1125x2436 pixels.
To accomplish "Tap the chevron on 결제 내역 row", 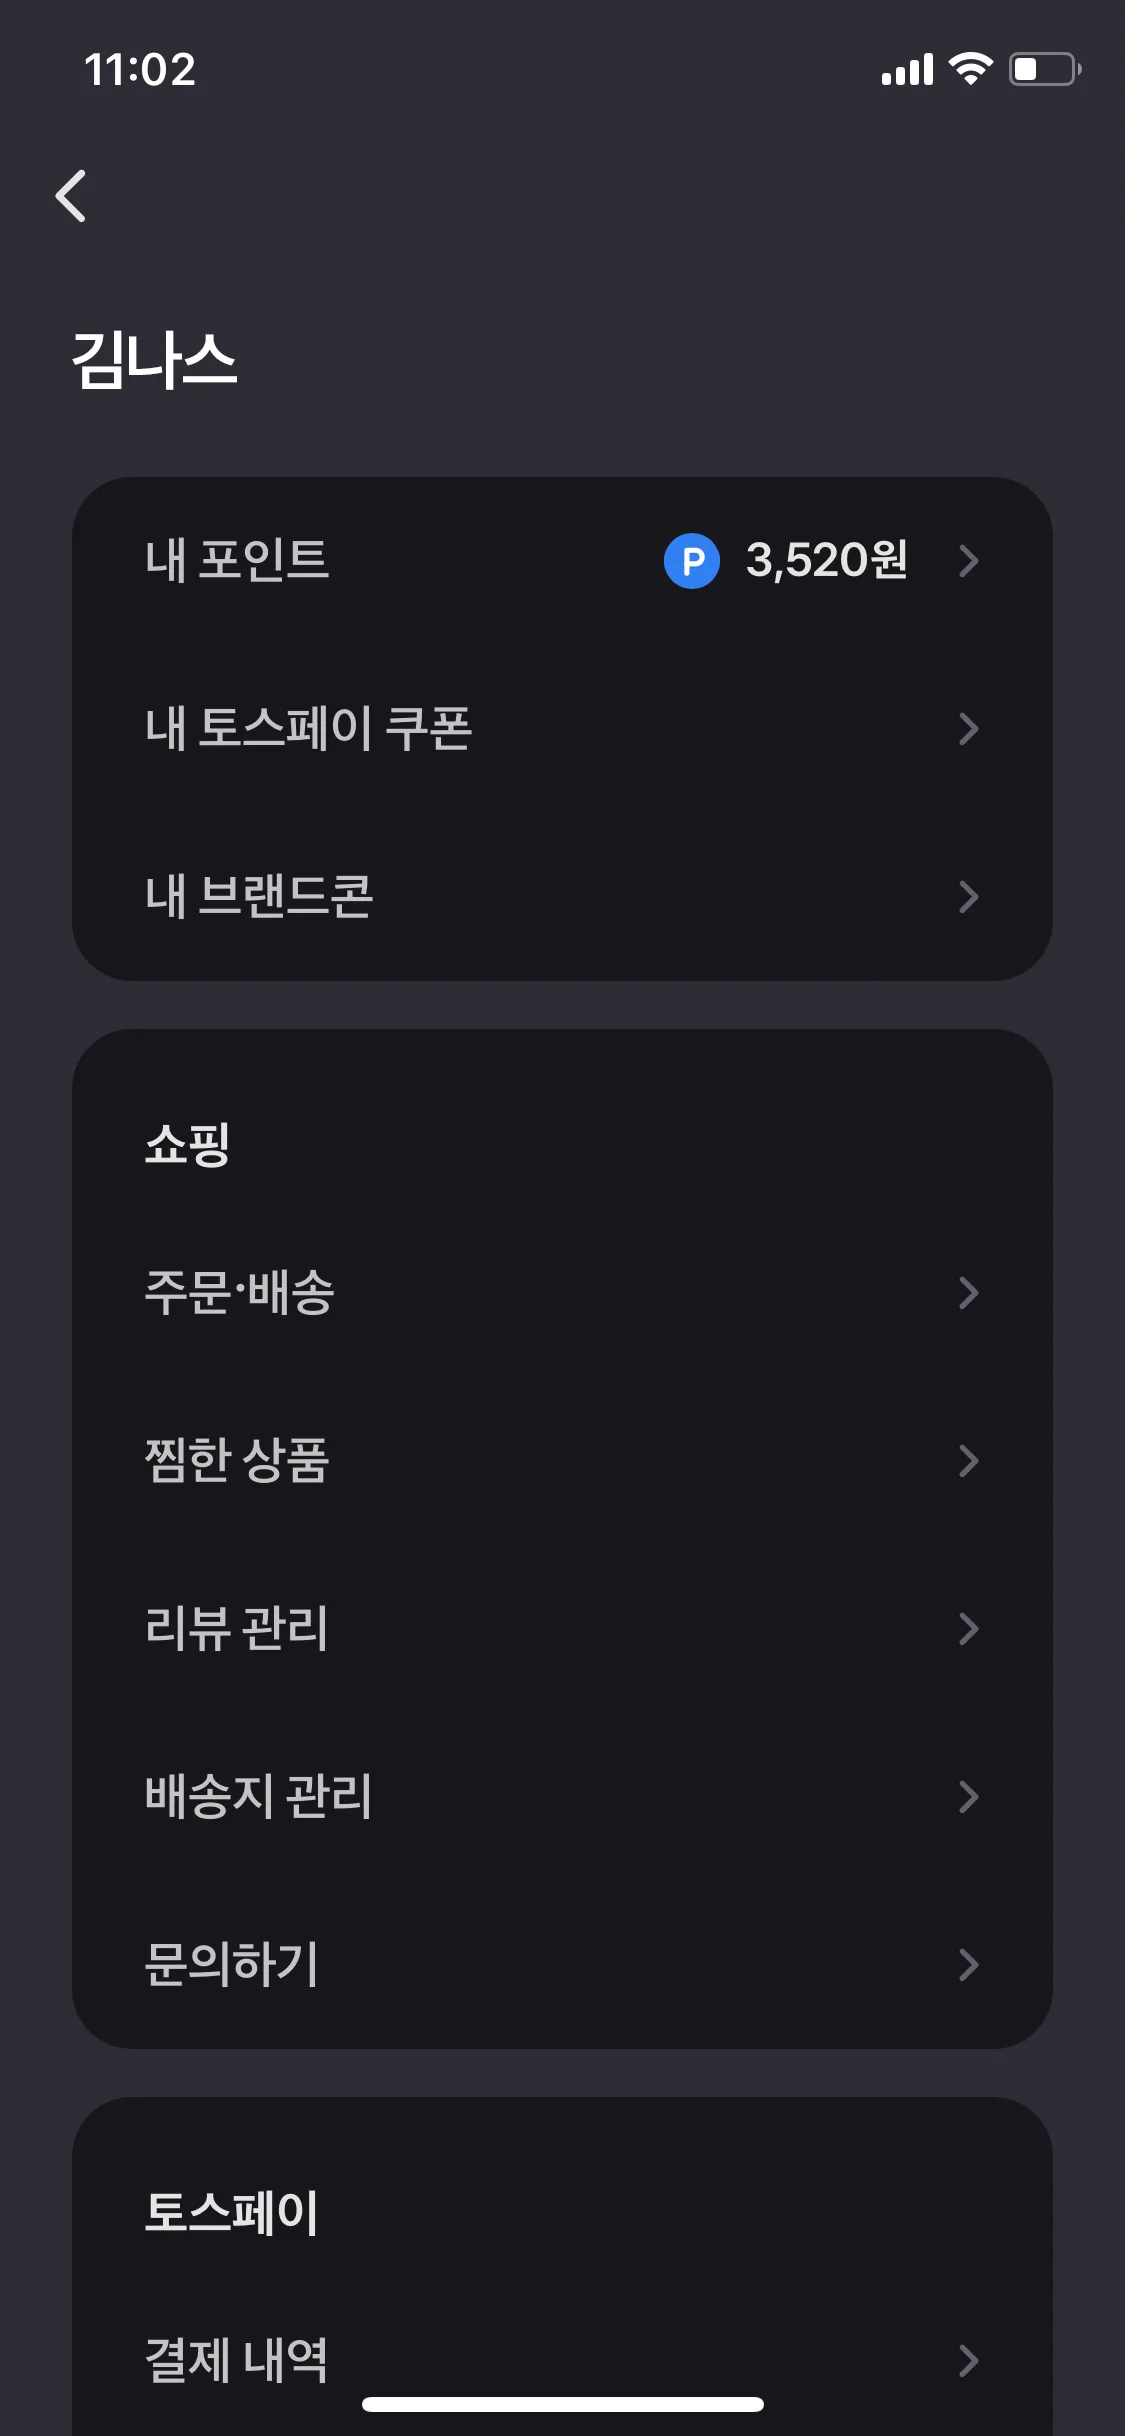I will point(968,2361).
